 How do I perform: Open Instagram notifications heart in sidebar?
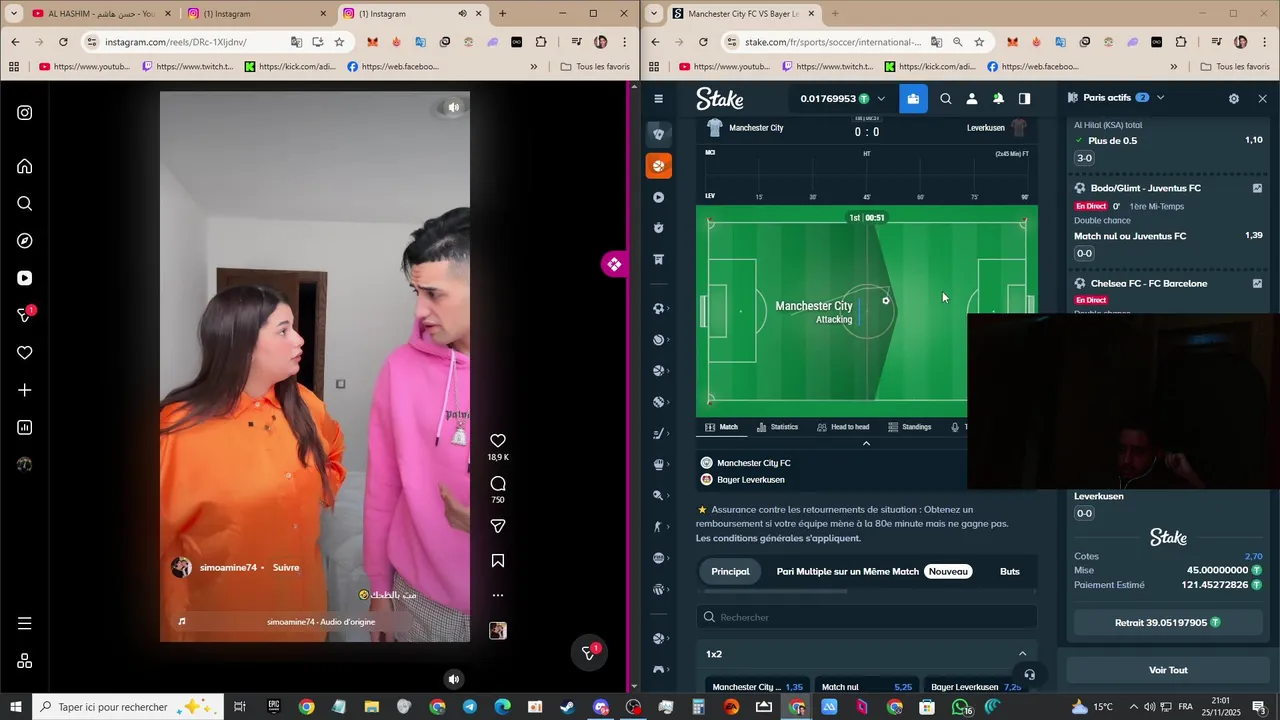(x=25, y=352)
